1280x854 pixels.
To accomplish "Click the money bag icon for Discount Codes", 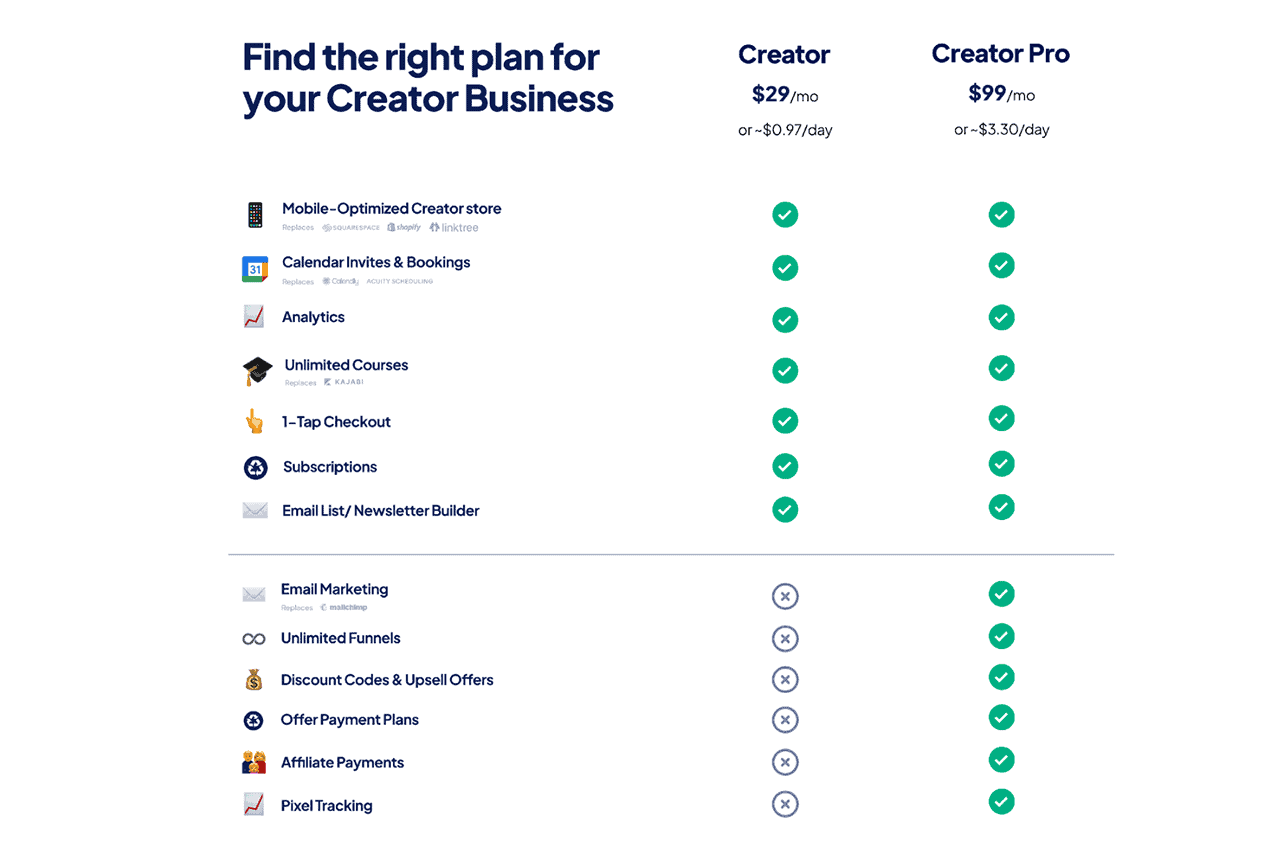I will [254, 679].
